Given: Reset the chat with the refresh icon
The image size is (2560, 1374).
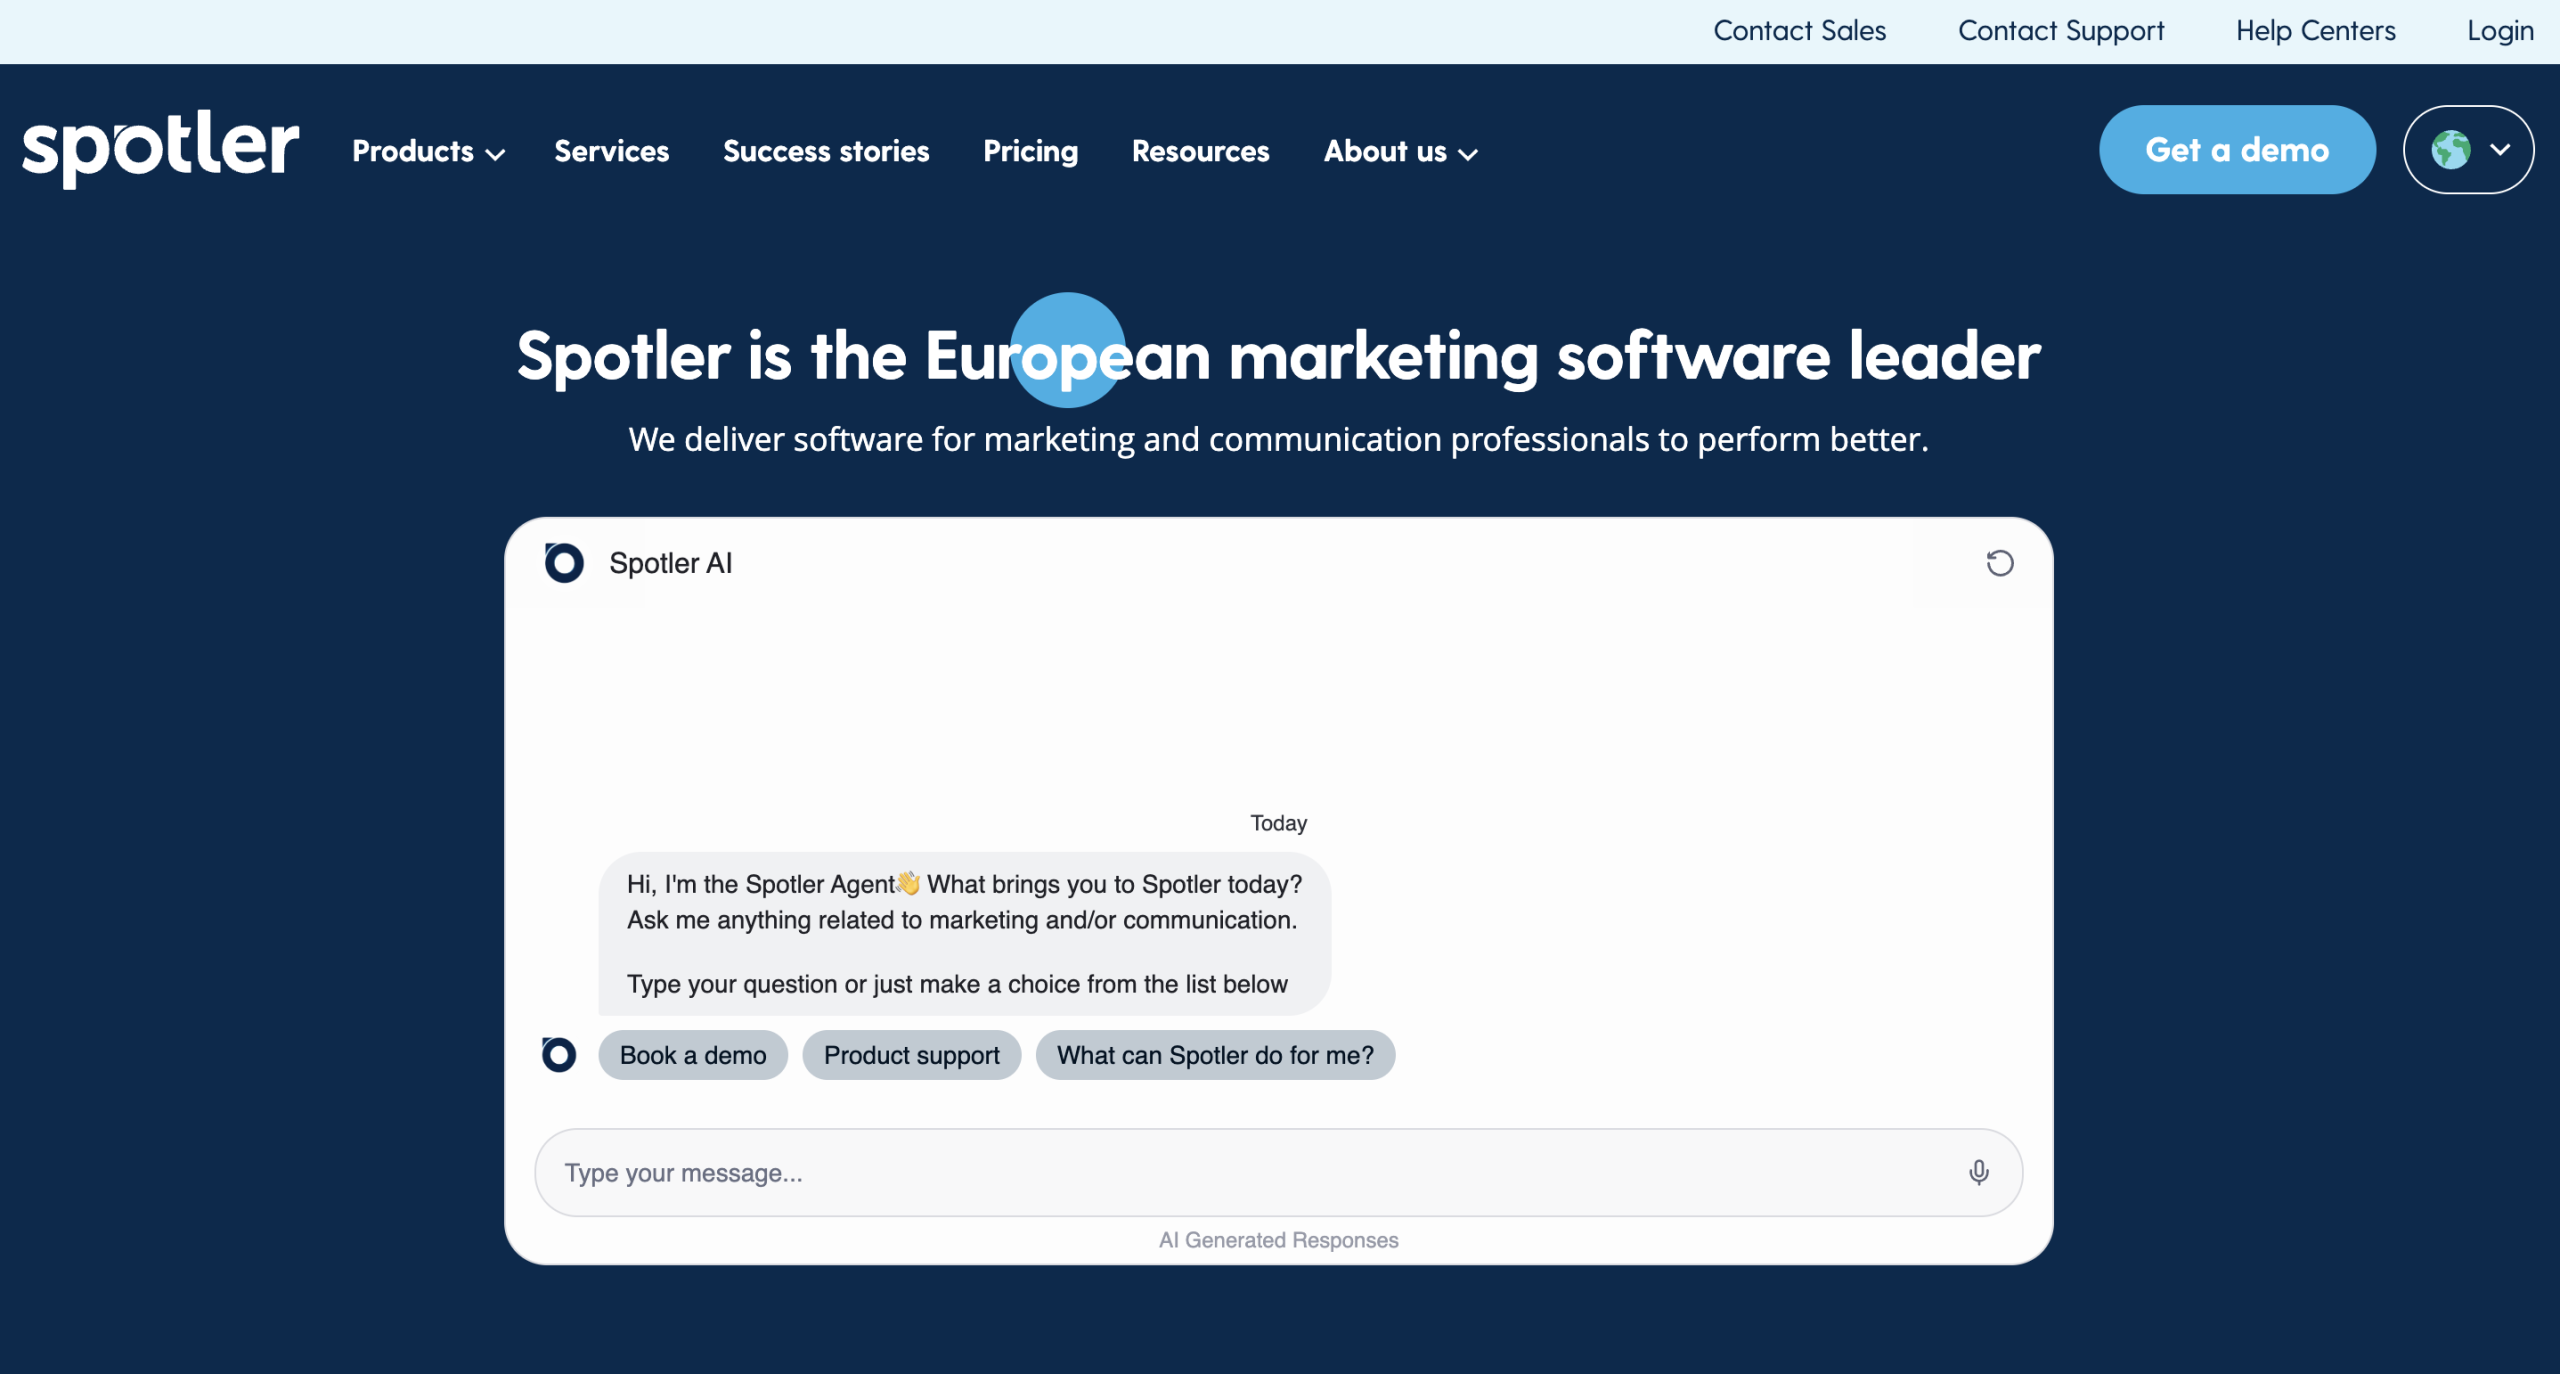Looking at the screenshot, I should tap(2000, 563).
